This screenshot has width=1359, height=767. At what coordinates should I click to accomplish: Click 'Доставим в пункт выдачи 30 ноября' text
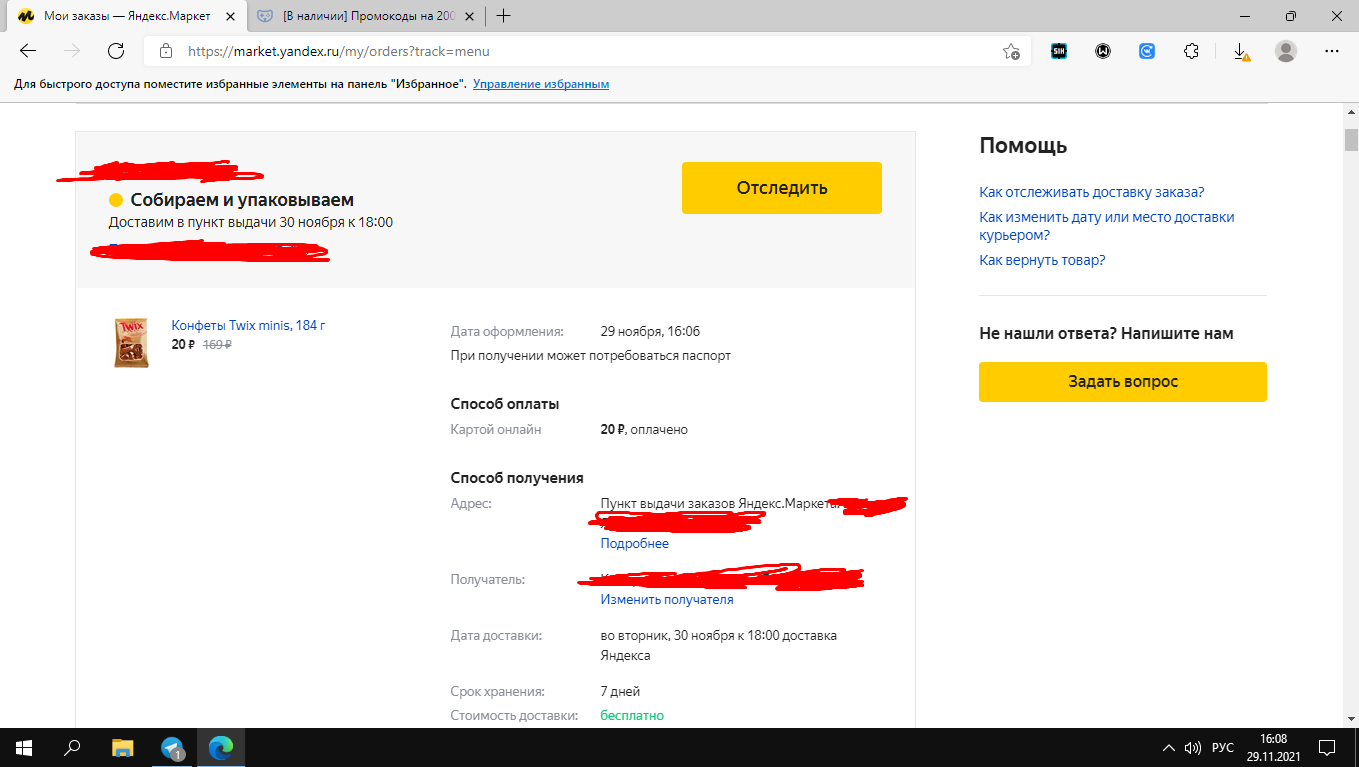click(x=251, y=222)
